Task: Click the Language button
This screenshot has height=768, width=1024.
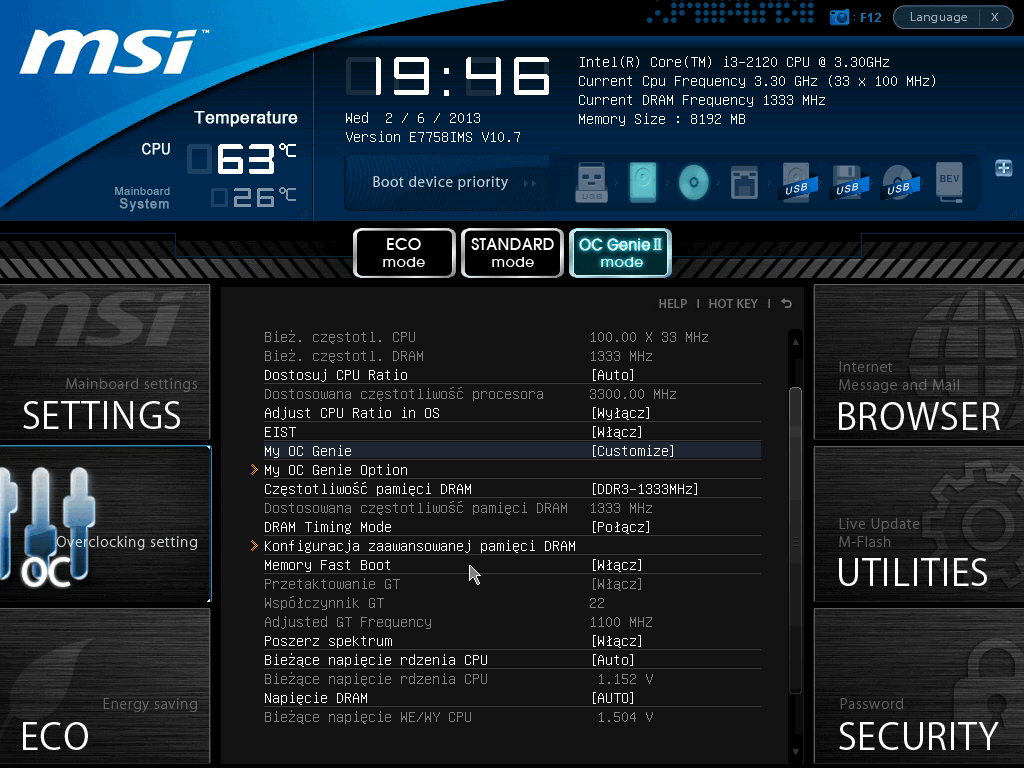Action: (938, 17)
